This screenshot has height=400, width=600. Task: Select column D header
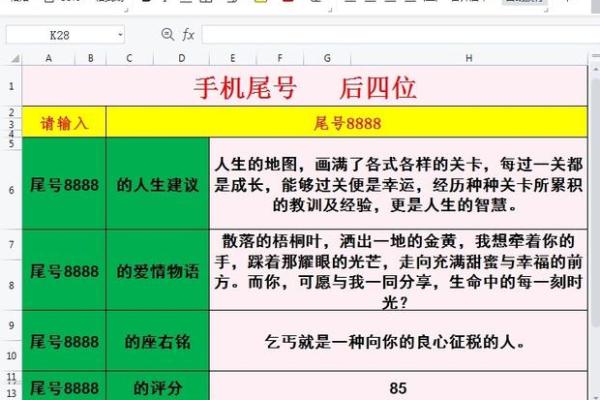[x=182, y=58]
